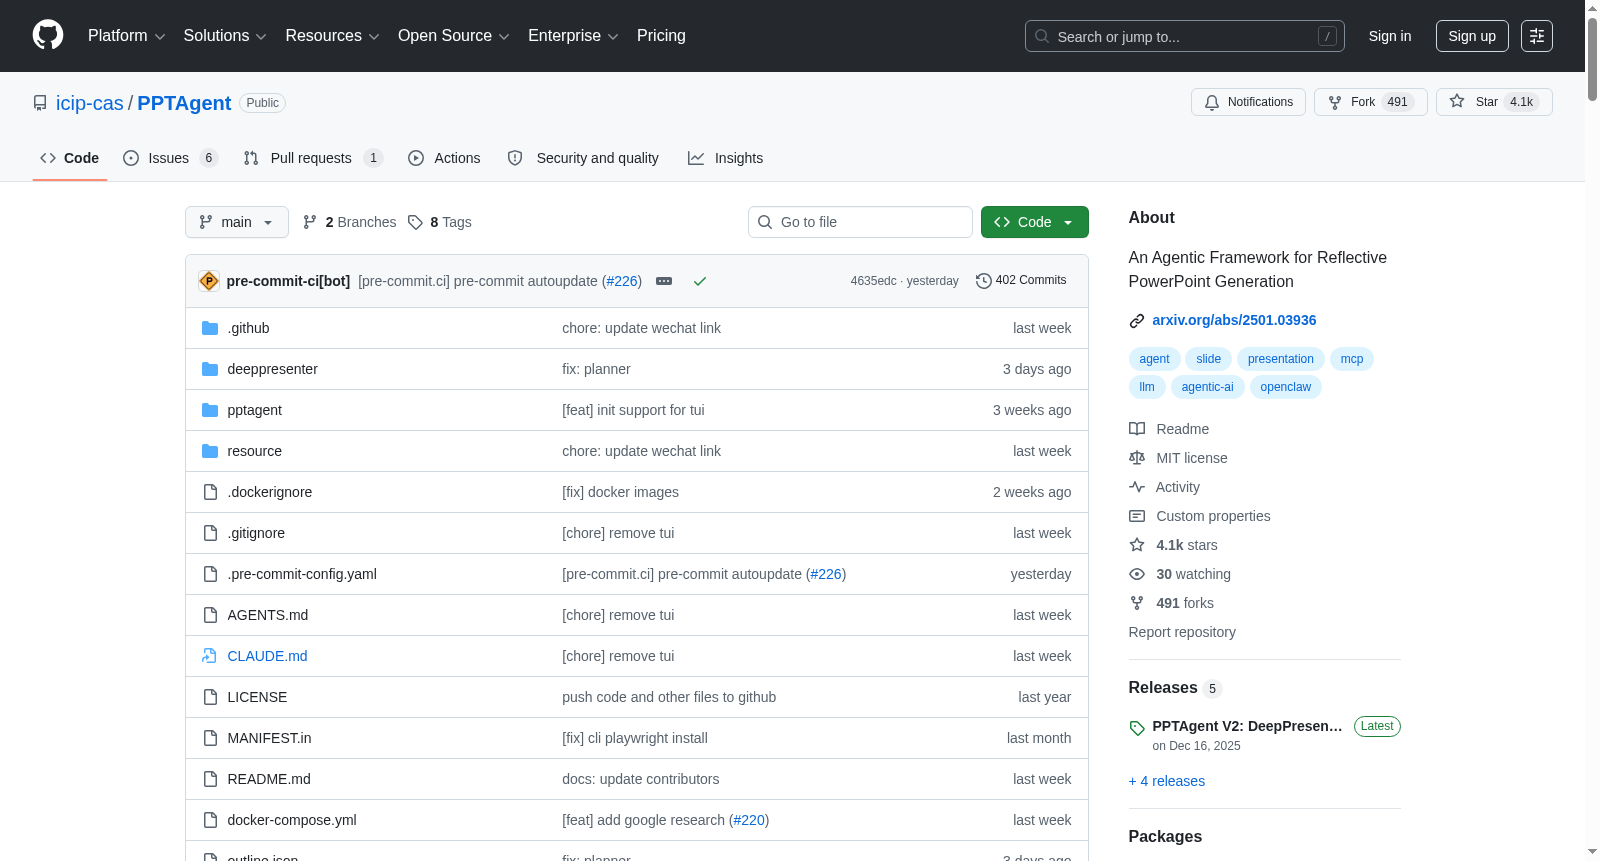Expand commit message ellipsis button
This screenshot has height=861, width=1600.
[664, 281]
